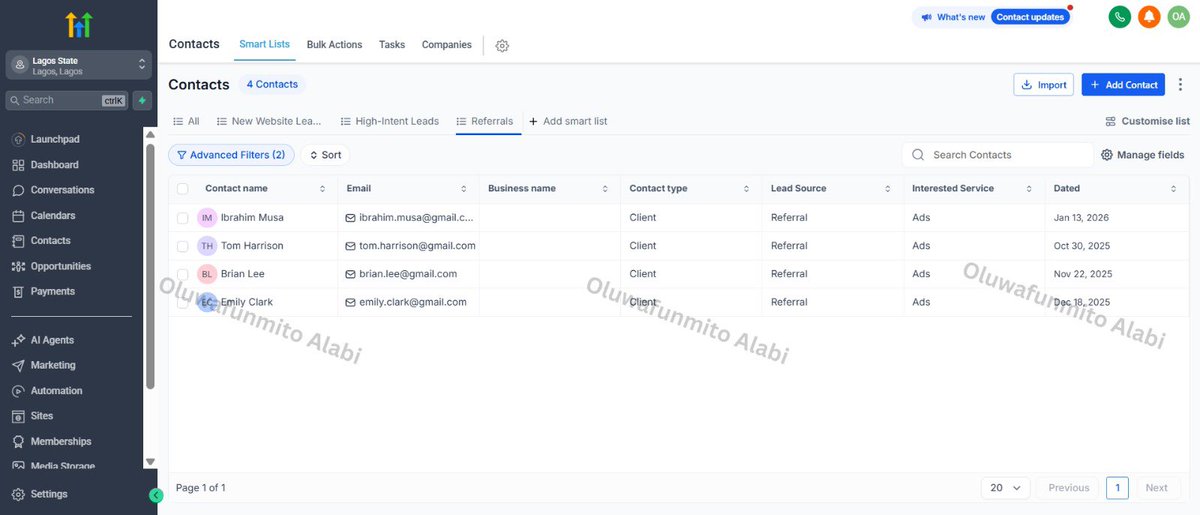Sort by the Contact name column arrows
This screenshot has width=1200, height=515.
click(322, 189)
